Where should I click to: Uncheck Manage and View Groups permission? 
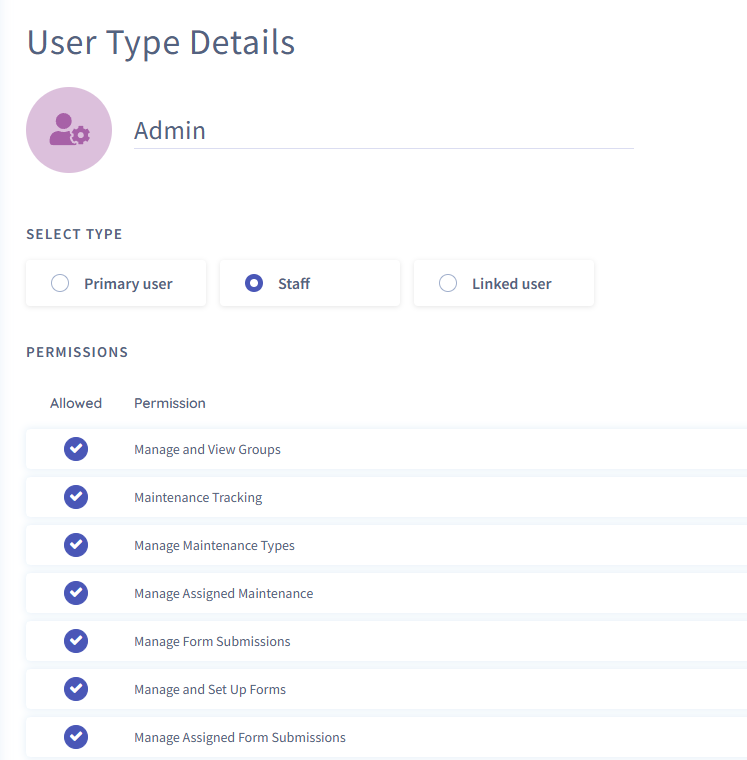(76, 449)
